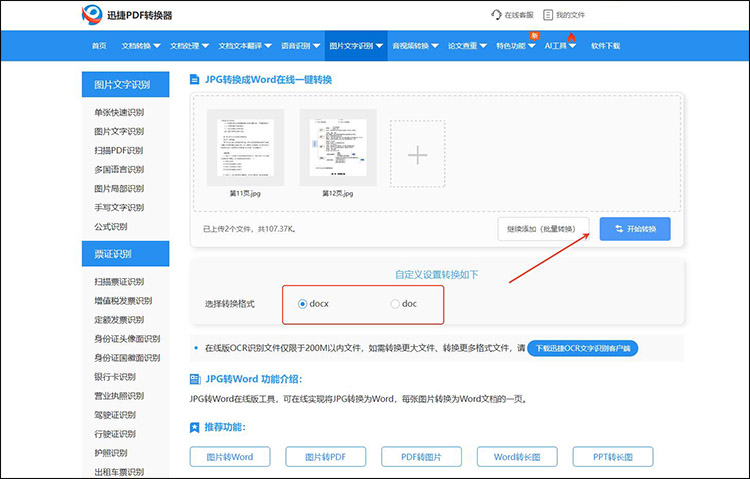Click text 已上传2个文件，共107.37K
750x479 pixels.
coord(250,229)
